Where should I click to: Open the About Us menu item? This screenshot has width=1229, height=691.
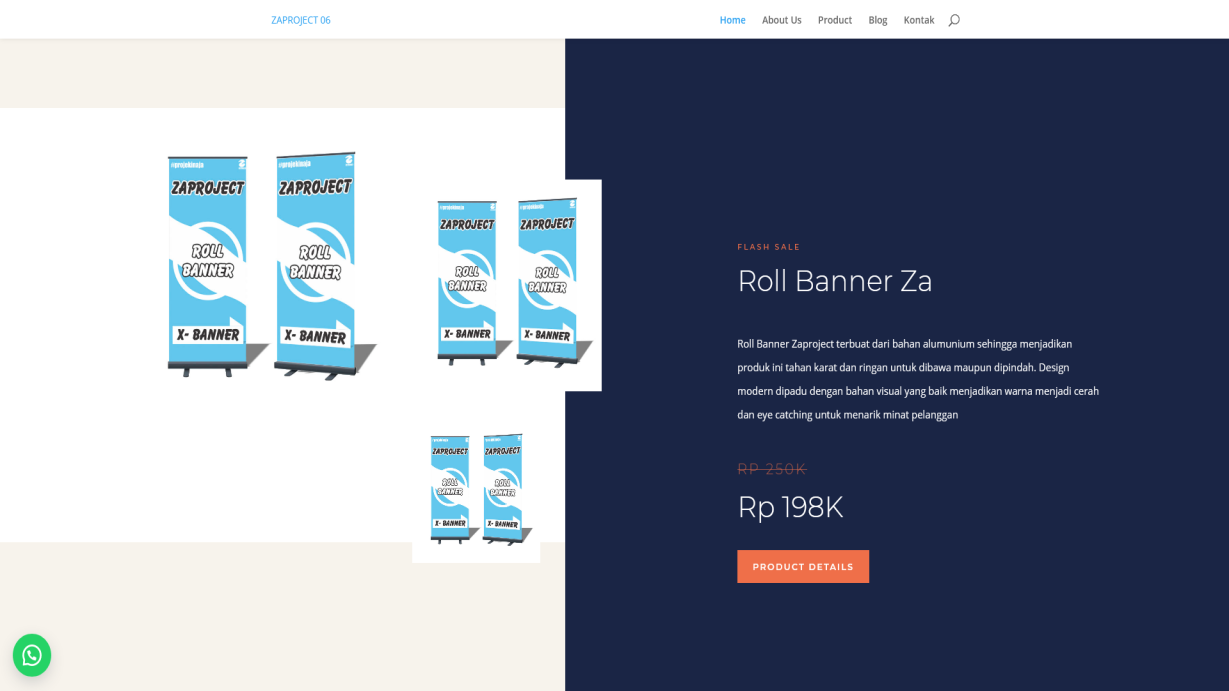point(781,20)
